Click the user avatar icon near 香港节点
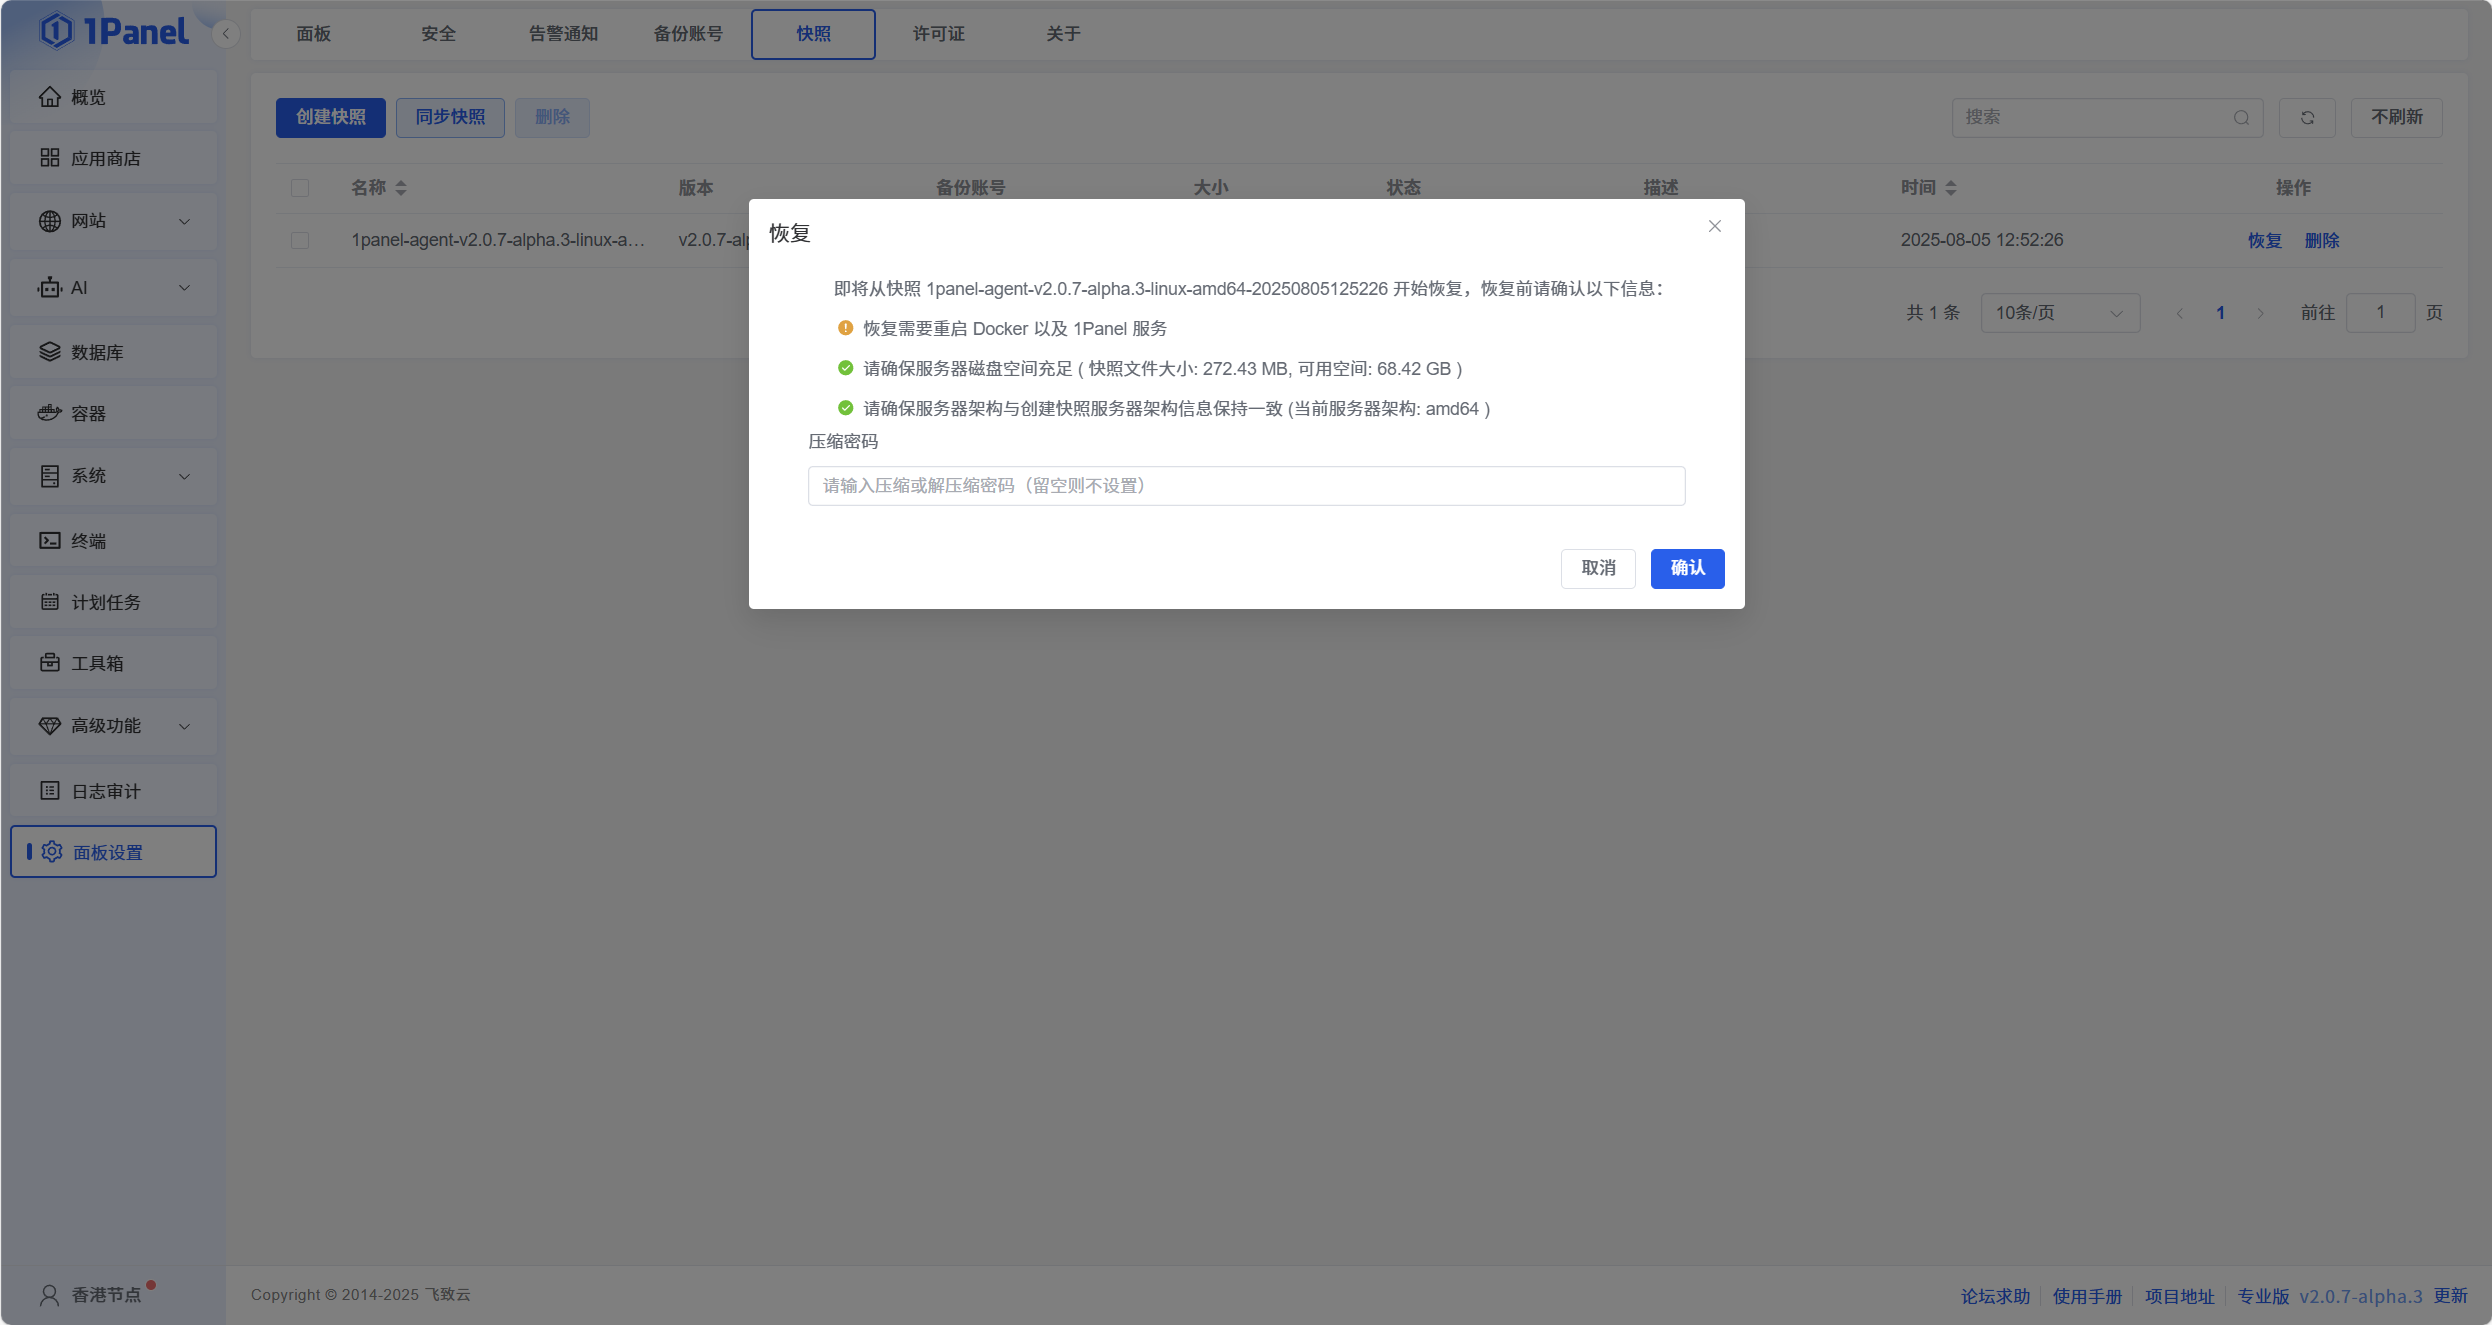 [x=49, y=1295]
